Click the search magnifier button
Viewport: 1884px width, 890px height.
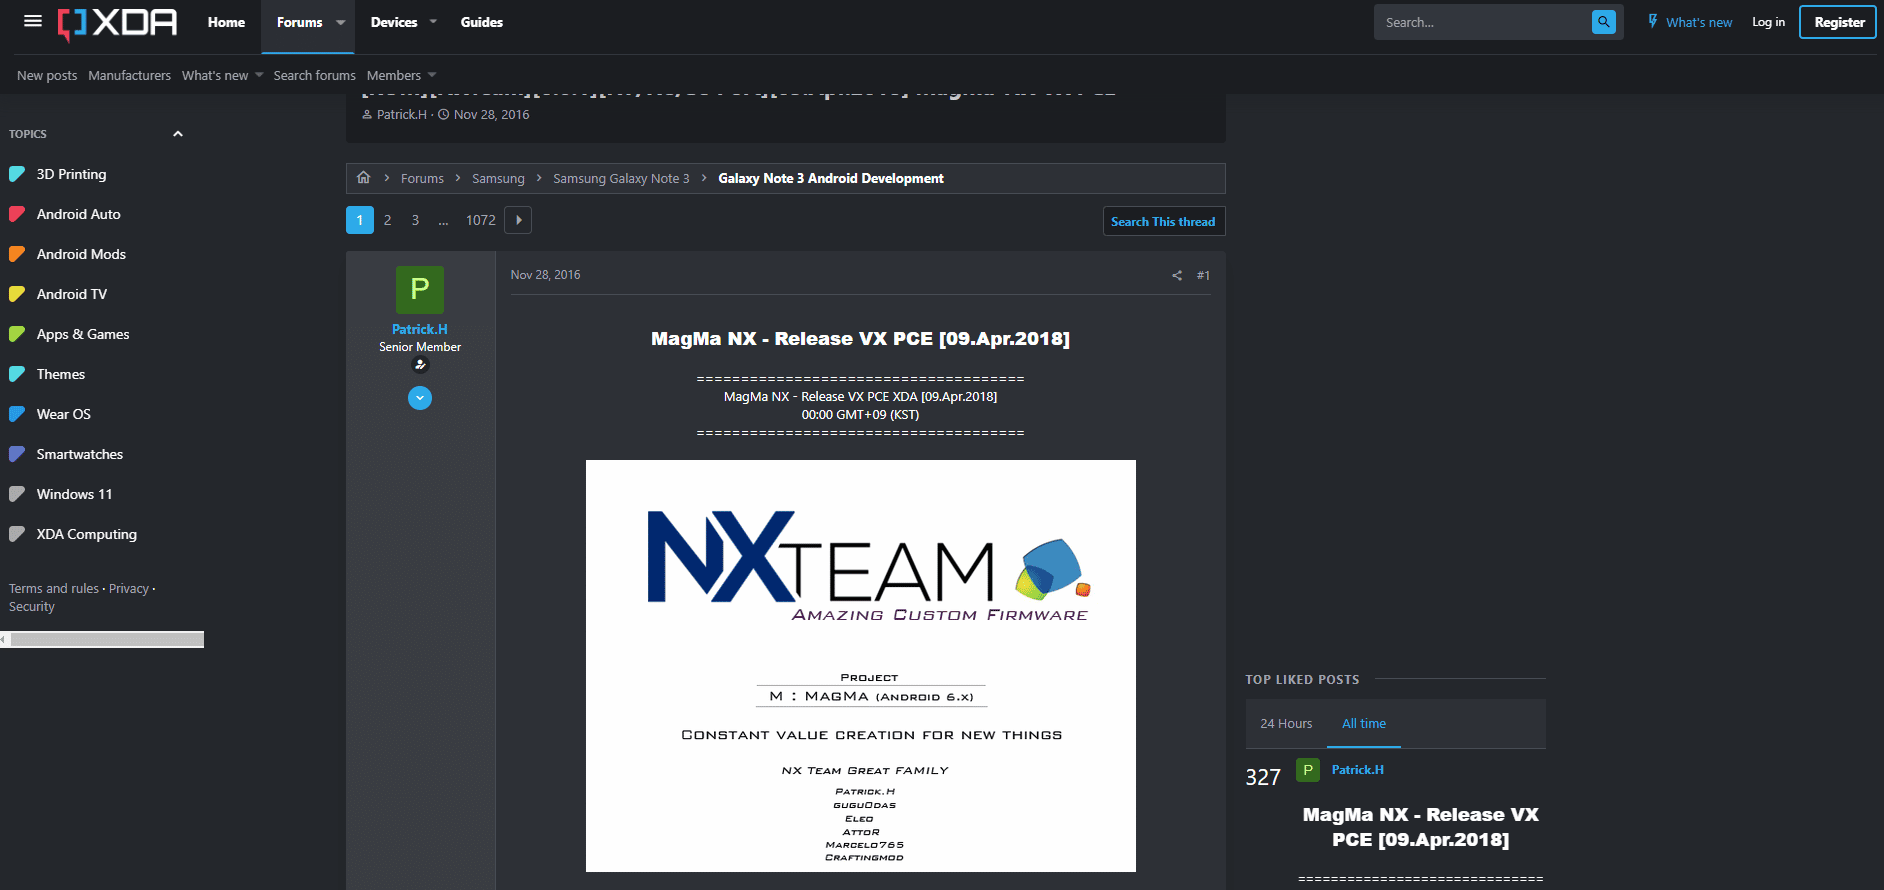[1603, 22]
